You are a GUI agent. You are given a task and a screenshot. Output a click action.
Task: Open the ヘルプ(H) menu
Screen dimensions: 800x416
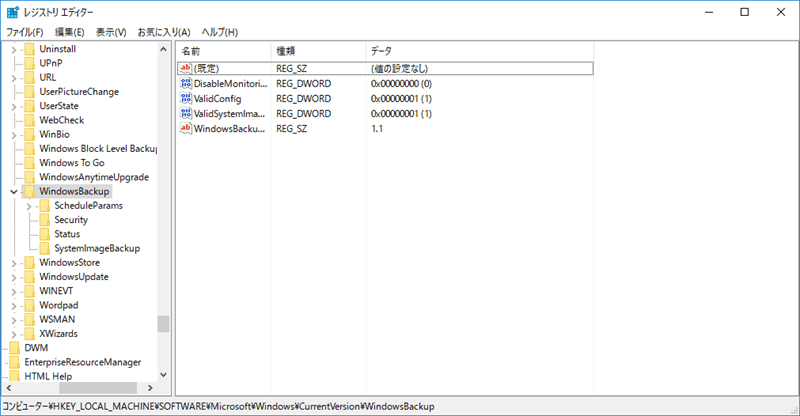point(219,32)
